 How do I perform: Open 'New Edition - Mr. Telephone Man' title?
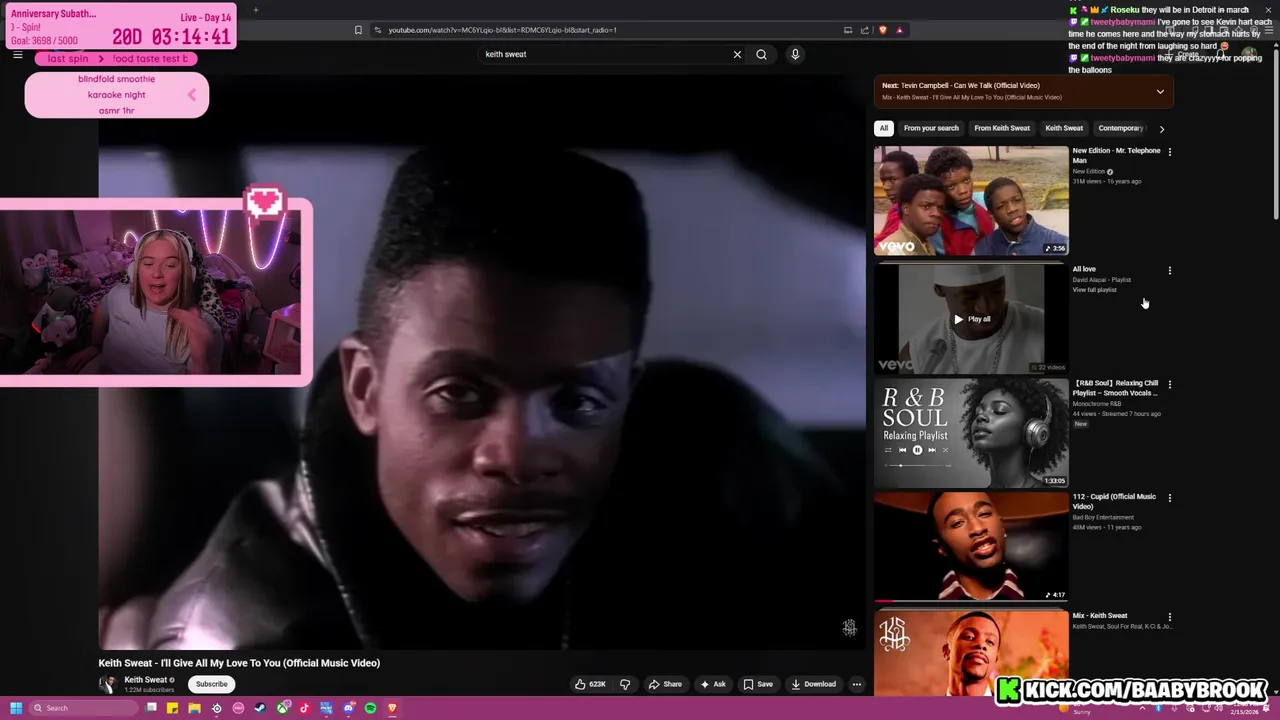coord(1116,155)
